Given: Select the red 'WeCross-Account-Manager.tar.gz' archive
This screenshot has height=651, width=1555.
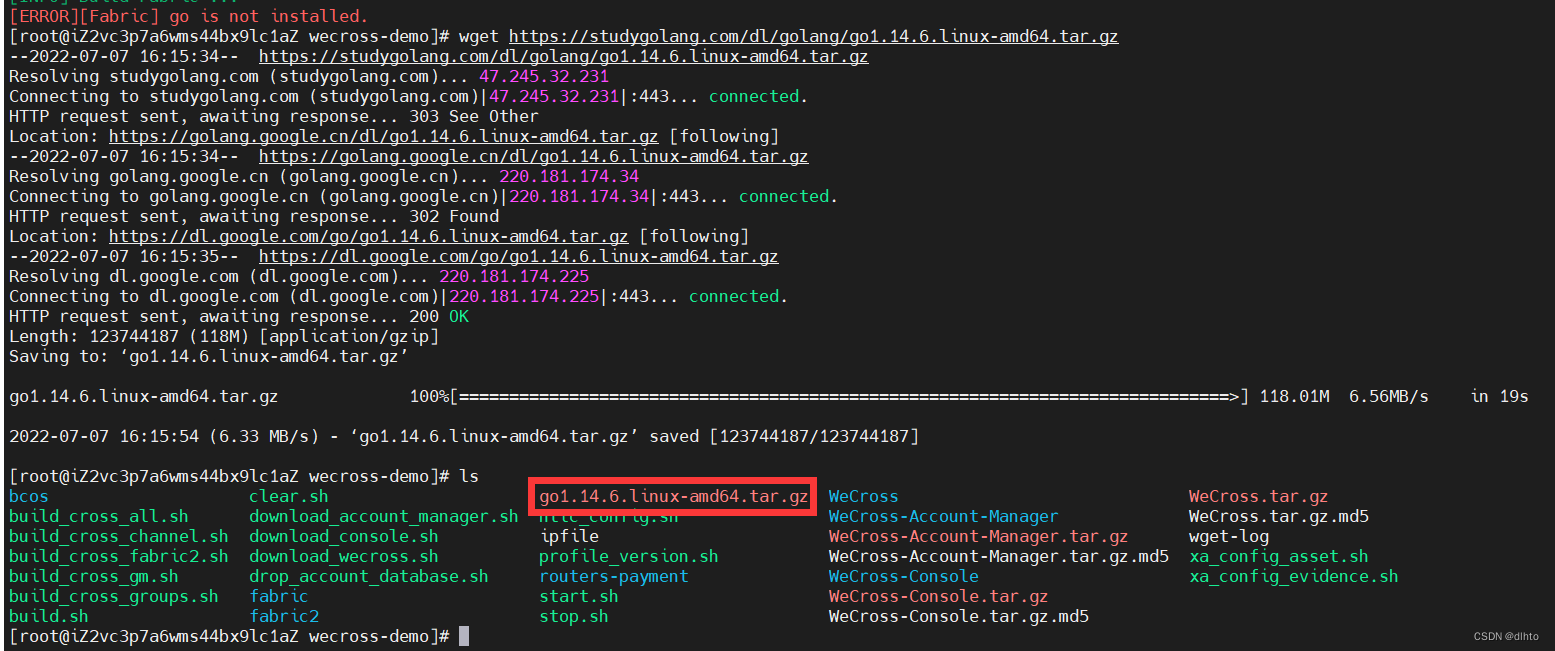Looking at the screenshot, I should (979, 537).
